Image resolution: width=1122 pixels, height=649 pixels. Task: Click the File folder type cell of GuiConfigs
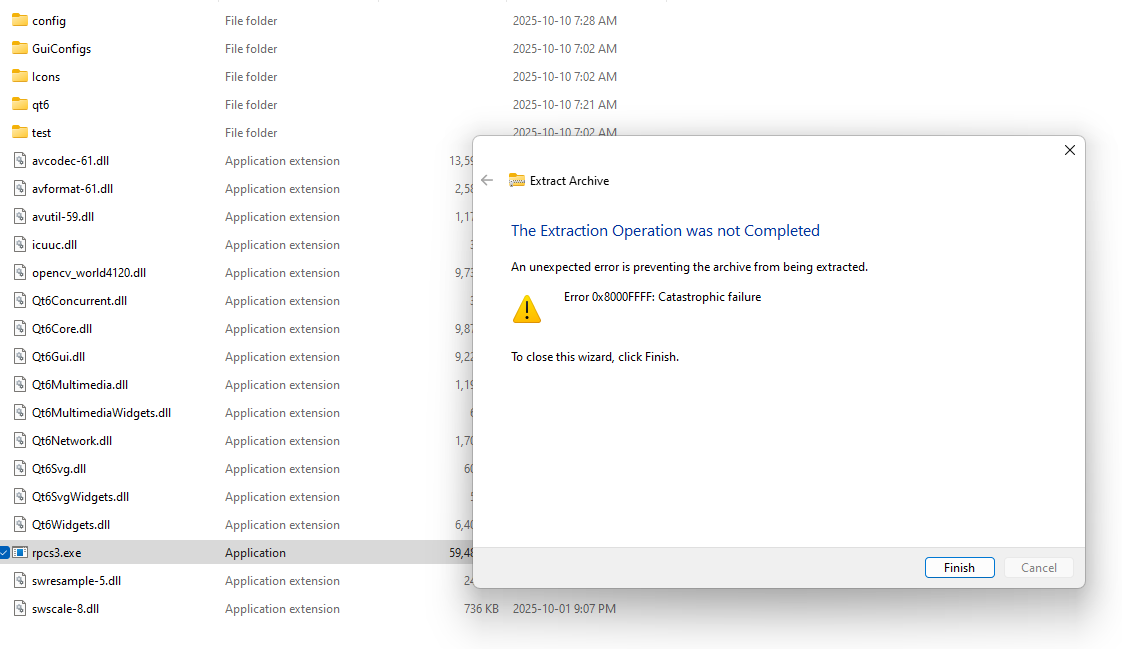point(250,49)
